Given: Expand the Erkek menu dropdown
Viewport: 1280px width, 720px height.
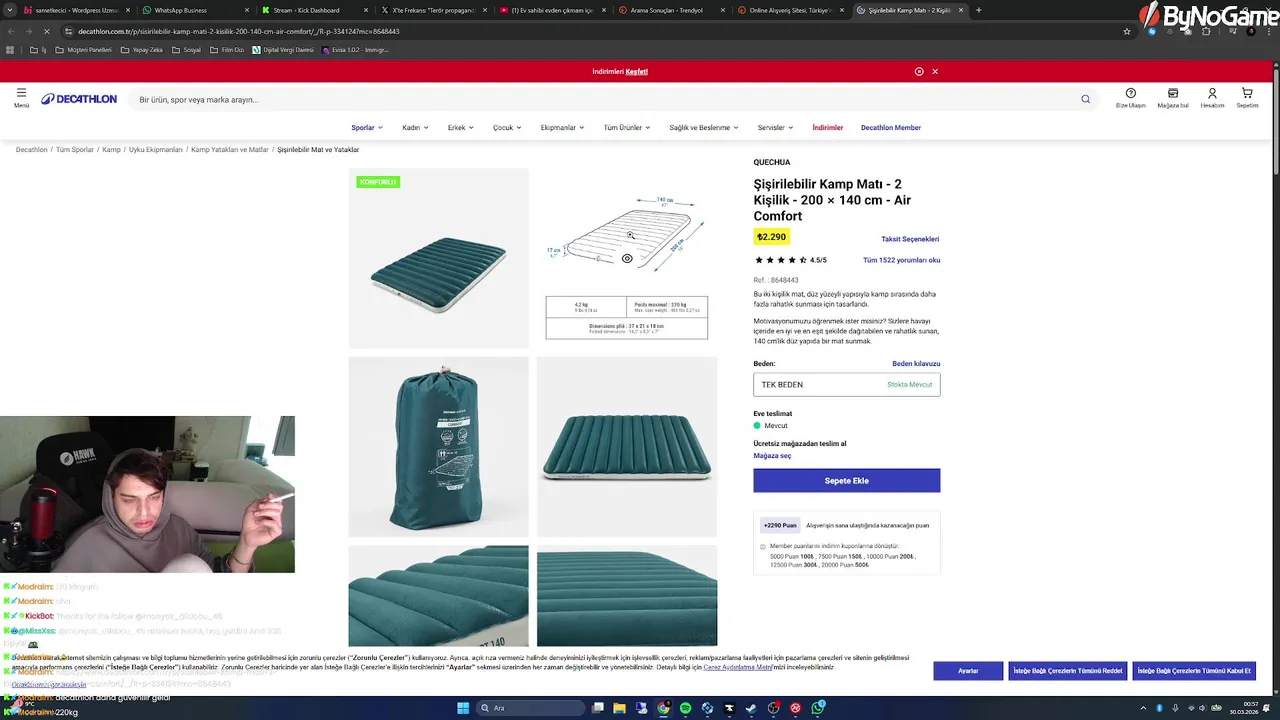Looking at the screenshot, I should tap(461, 128).
